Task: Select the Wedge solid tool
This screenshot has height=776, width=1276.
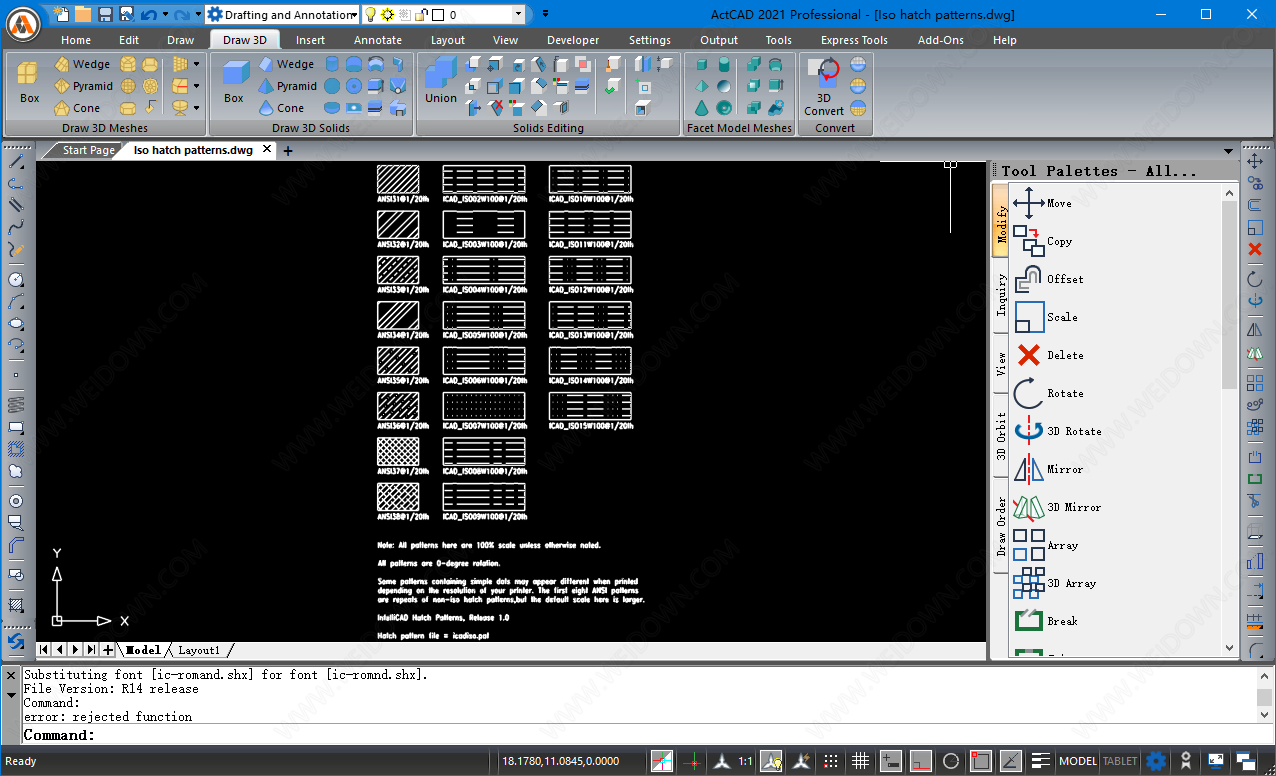Action: [286, 64]
